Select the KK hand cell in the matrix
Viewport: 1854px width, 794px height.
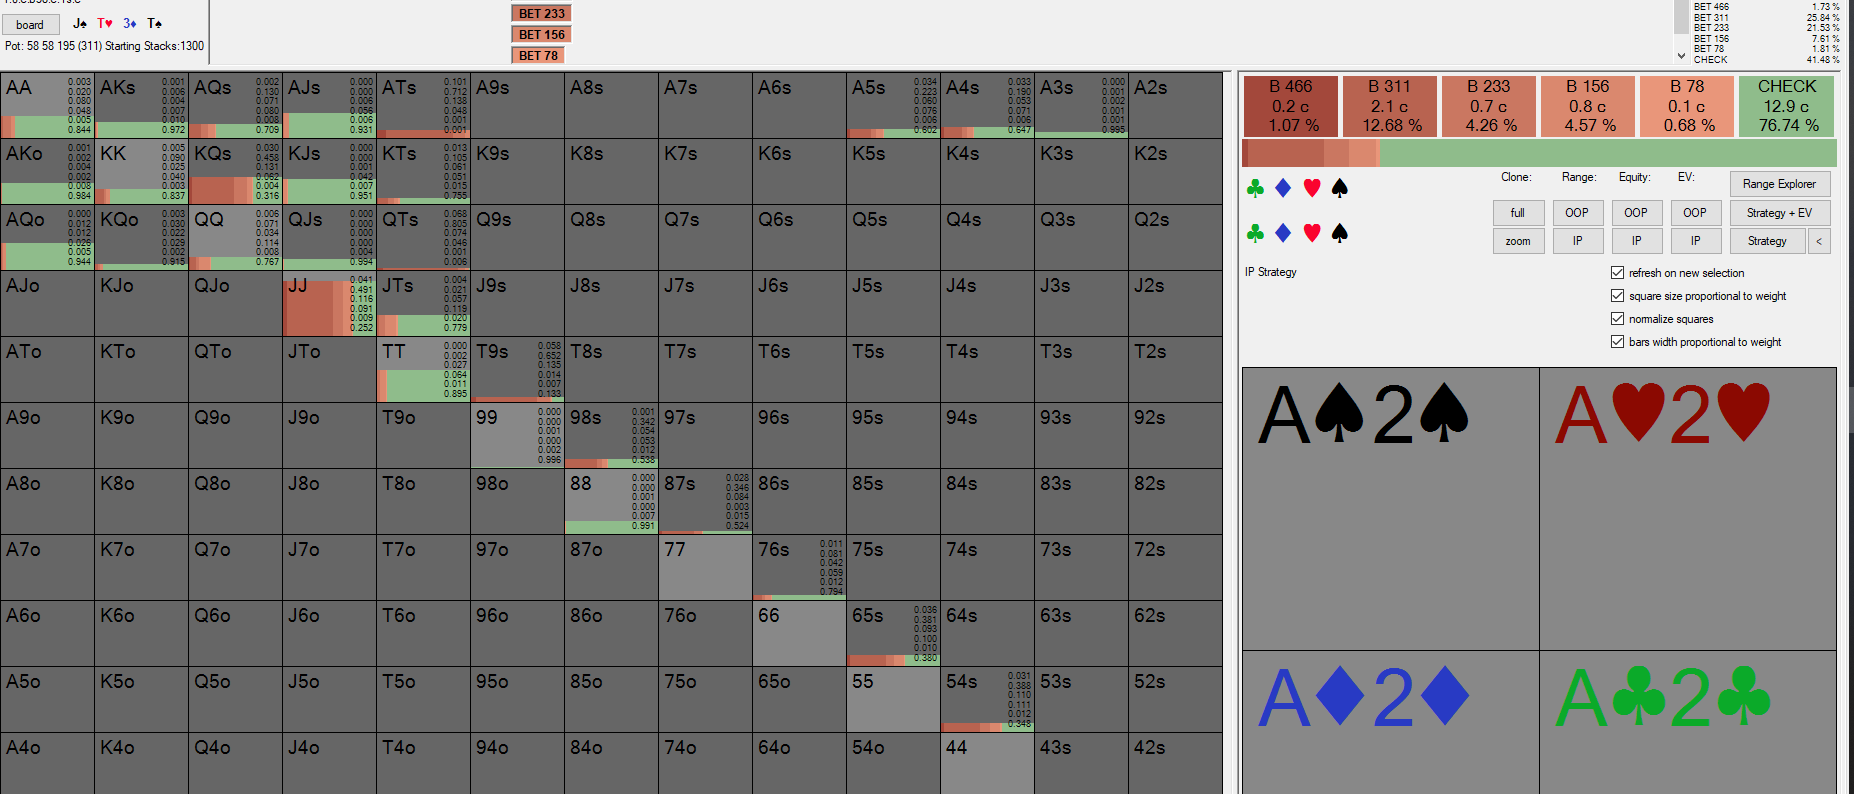[x=141, y=171]
